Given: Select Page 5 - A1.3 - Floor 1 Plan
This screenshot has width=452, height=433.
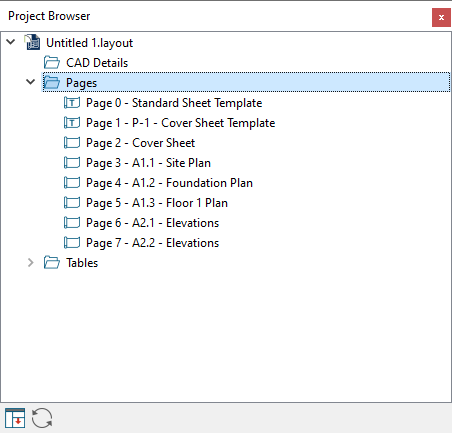Looking at the screenshot, I should click(157, 203).
